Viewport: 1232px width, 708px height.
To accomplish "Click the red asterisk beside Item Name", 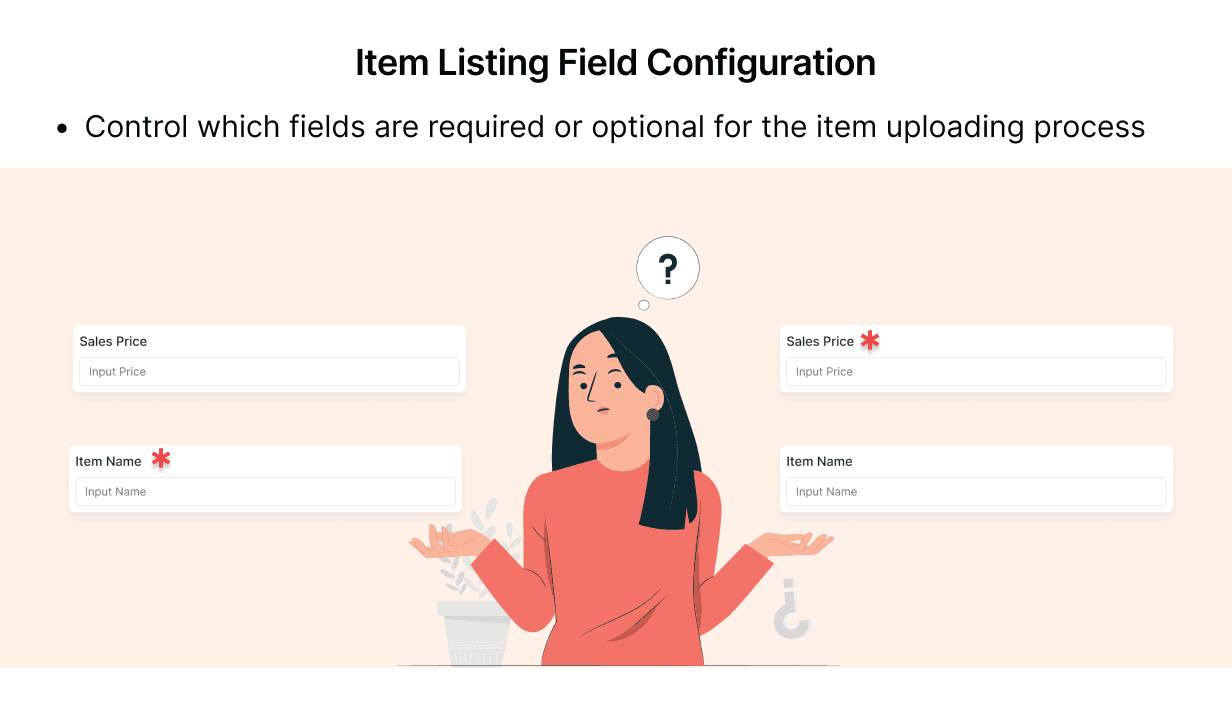I will coord(161,459).
